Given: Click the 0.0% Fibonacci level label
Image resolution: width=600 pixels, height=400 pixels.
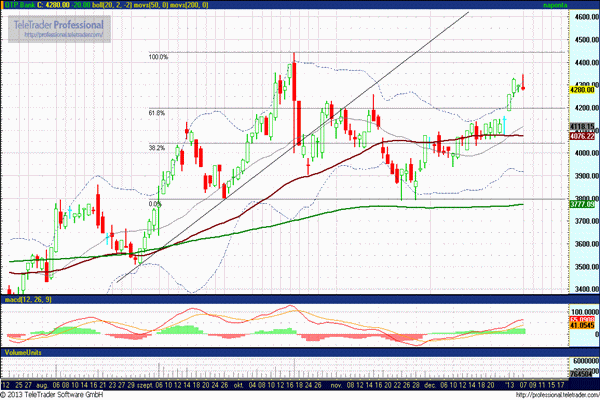Looking at the screenshot, I should coord(155,204).
